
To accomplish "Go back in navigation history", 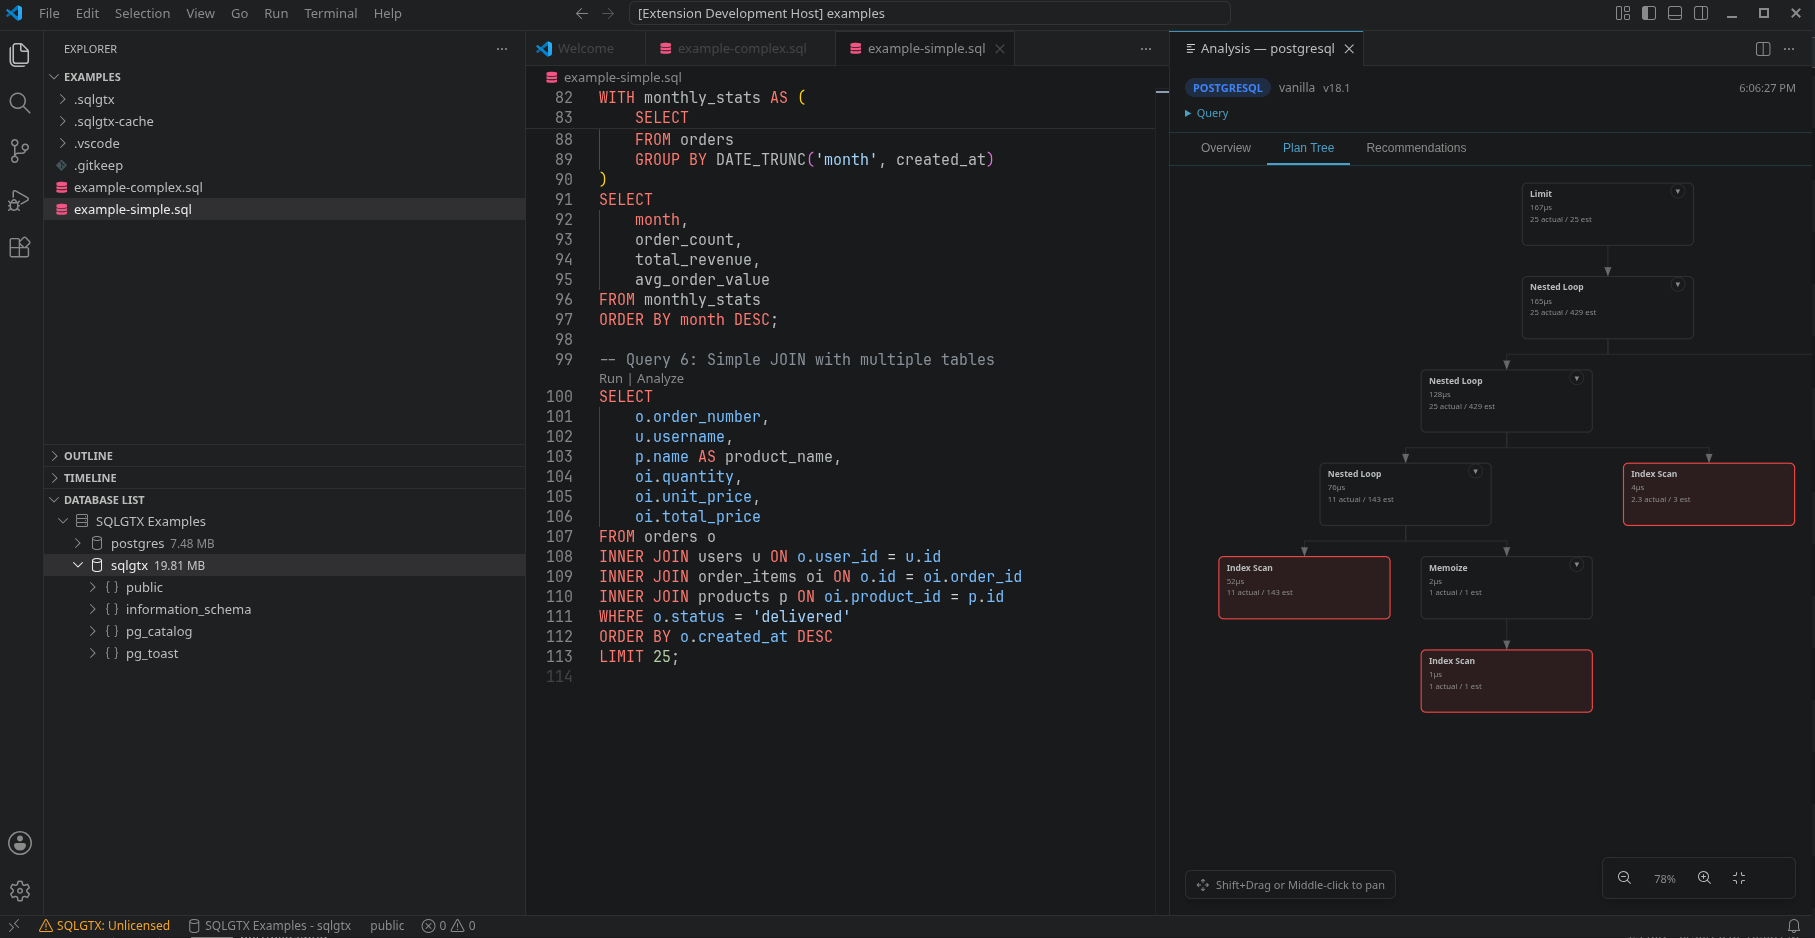I will (582, 13).
